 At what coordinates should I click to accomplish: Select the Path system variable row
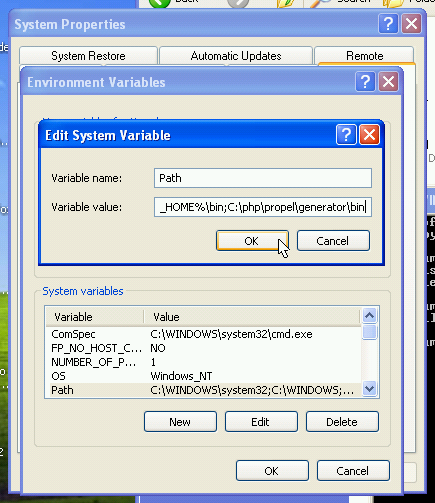pyautogui.click(x=203, y=390)
